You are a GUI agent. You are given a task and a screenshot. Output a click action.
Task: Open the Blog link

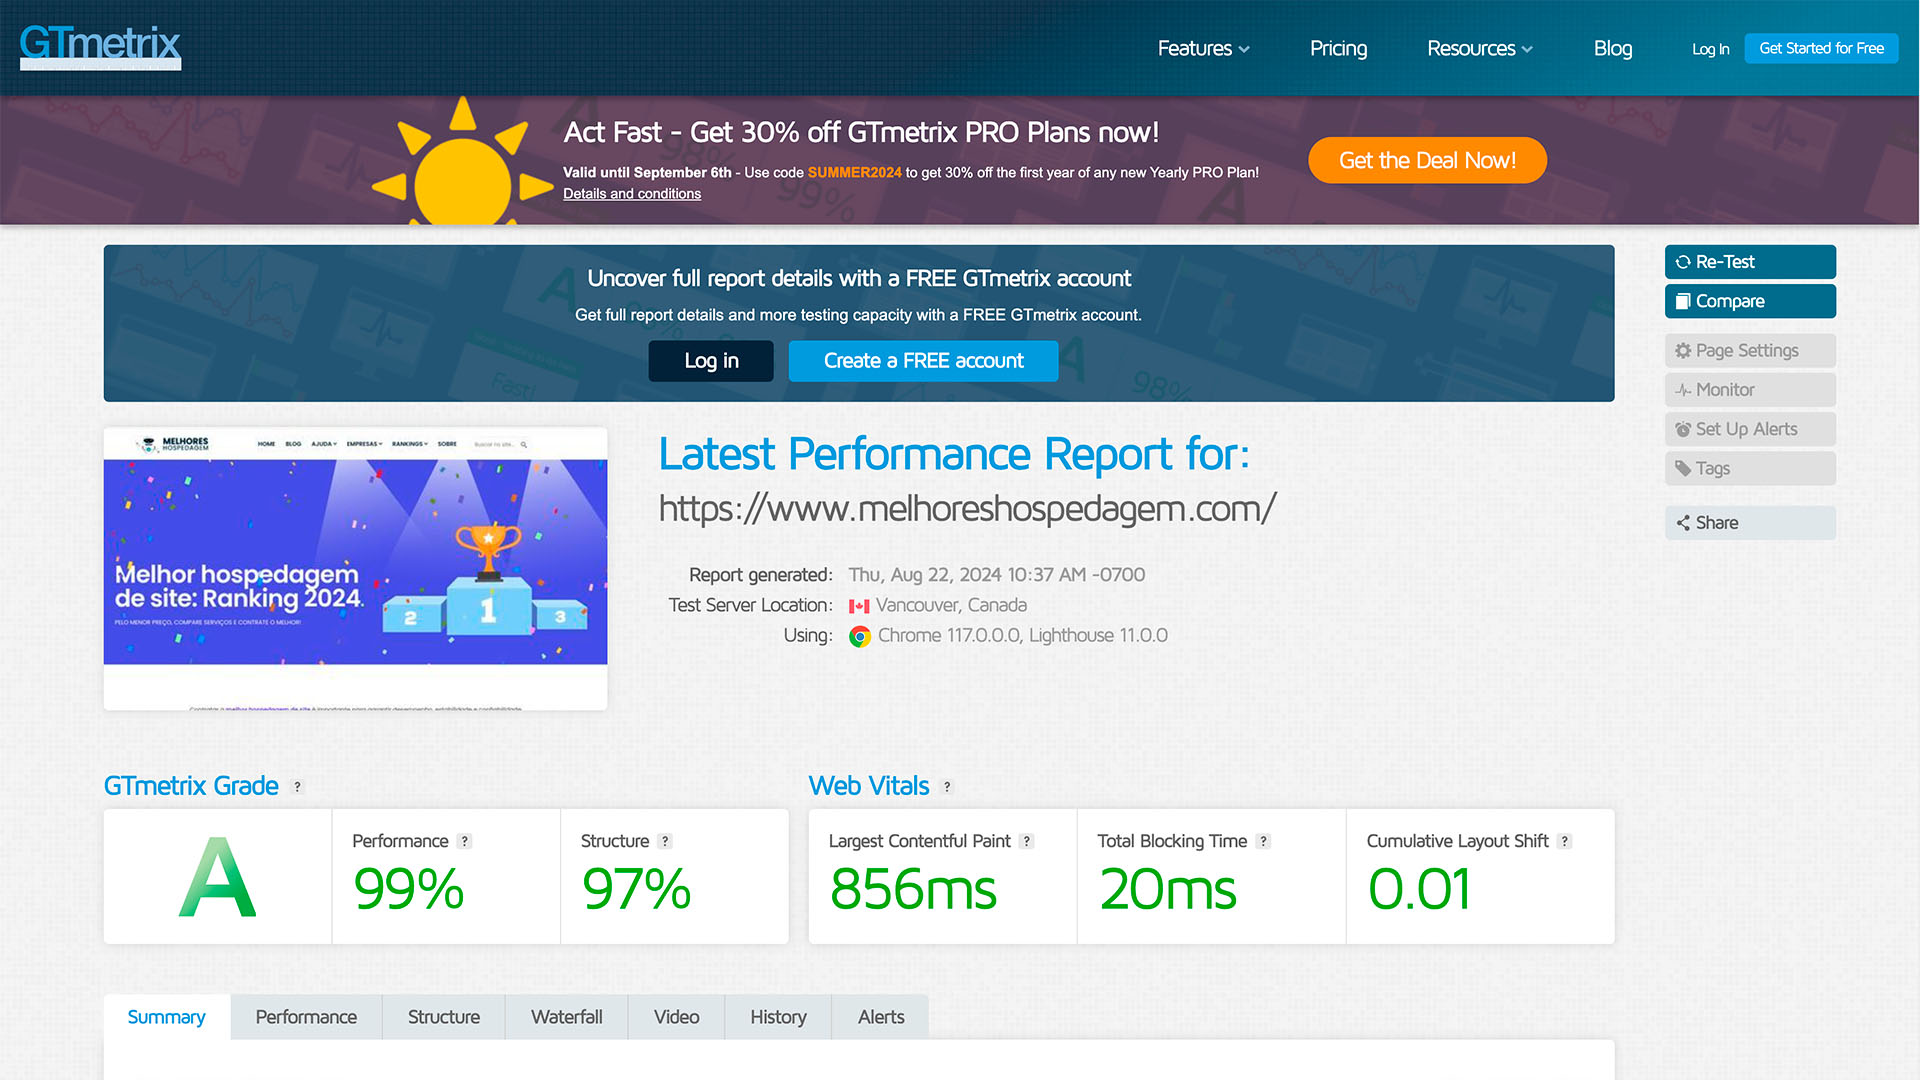(x=1612, y=48)
